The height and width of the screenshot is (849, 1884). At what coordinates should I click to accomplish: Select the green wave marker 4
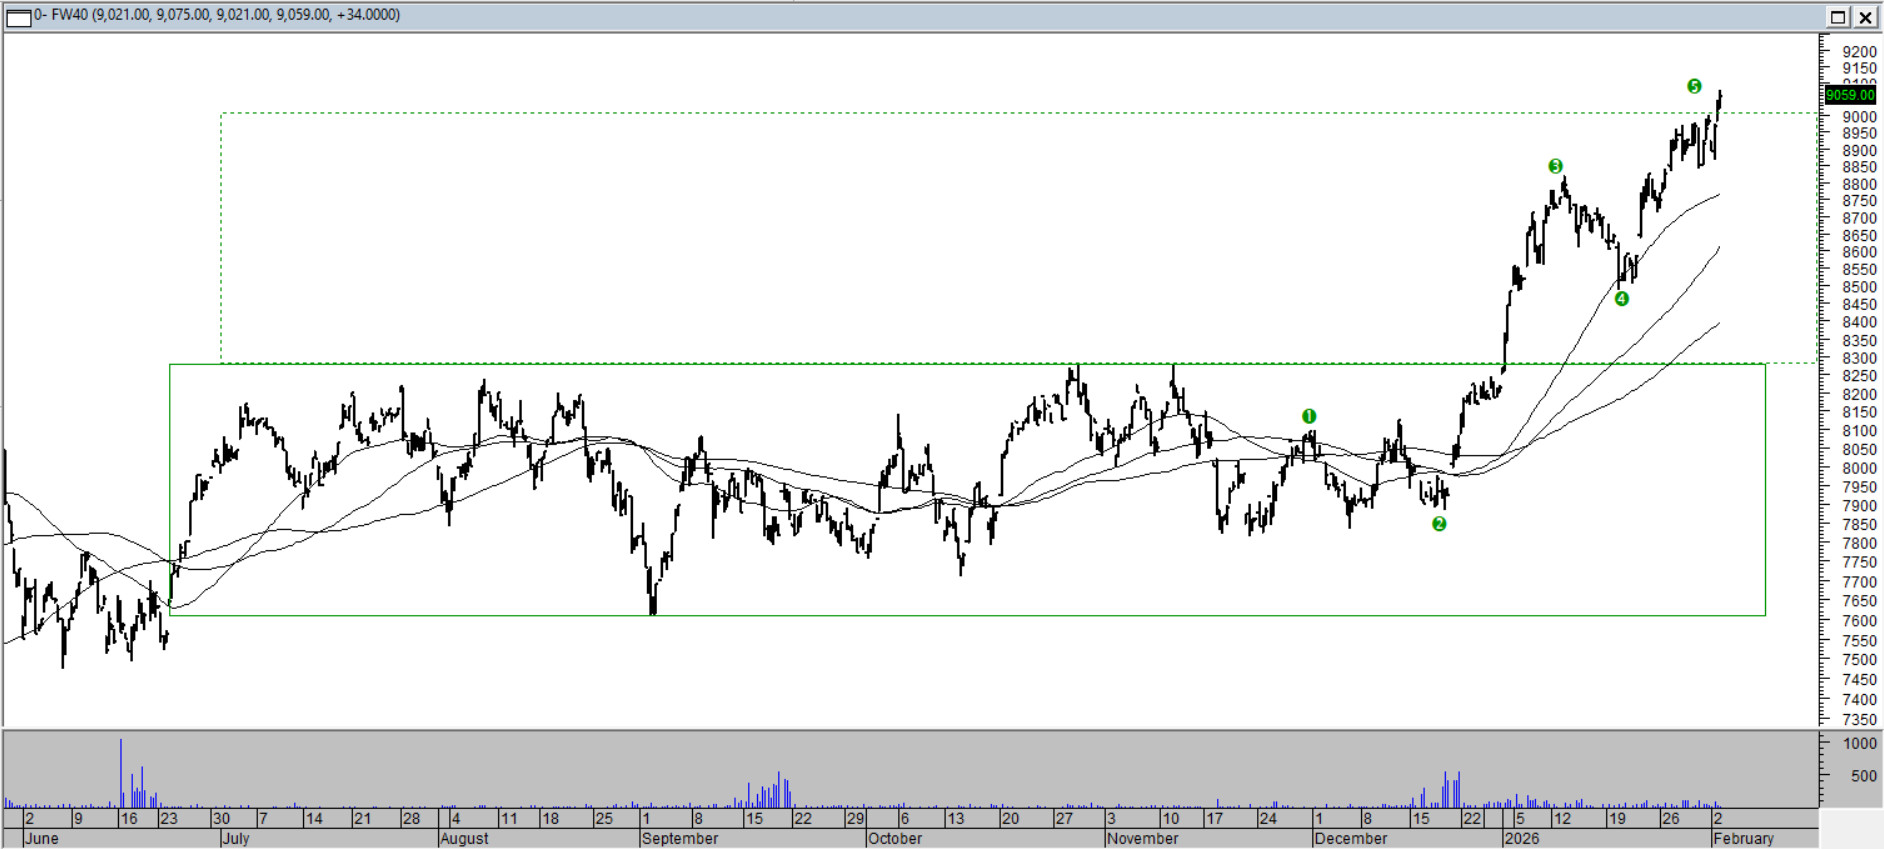pyautogui.click(x=1621, y=299)
